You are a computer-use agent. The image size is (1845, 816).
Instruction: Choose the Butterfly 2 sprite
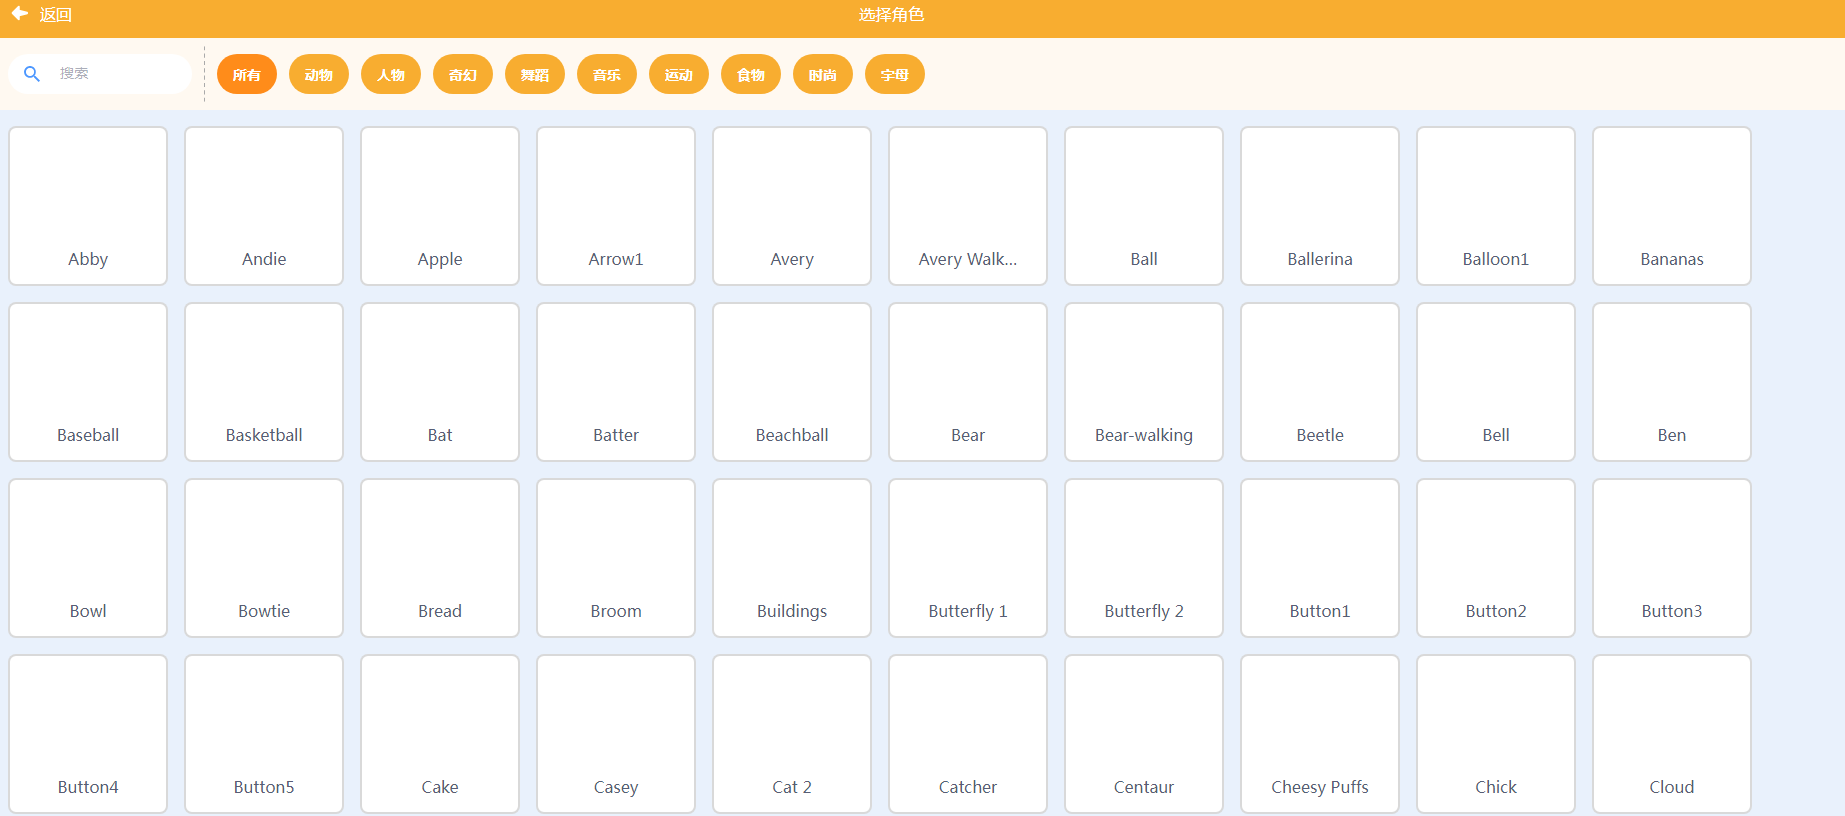click(x=1144, y=558)
